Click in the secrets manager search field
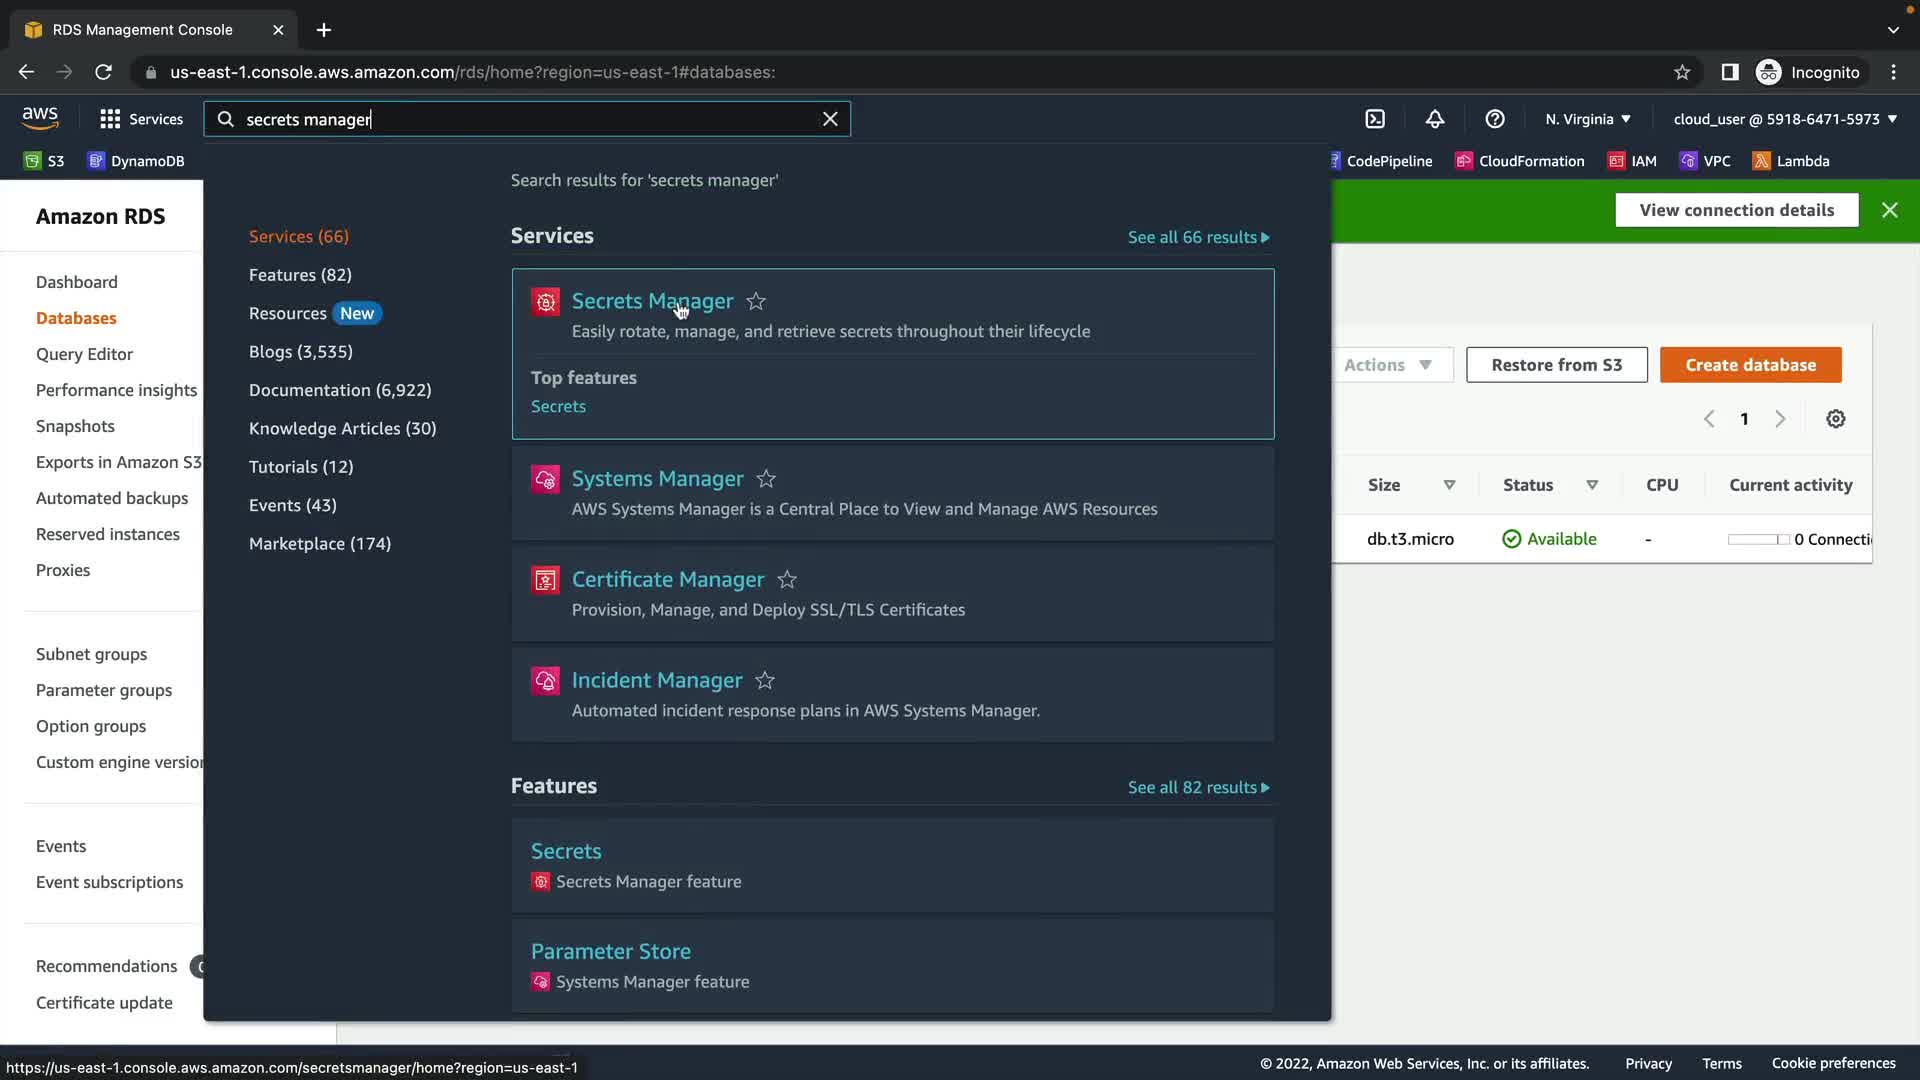 click(520, 119)
